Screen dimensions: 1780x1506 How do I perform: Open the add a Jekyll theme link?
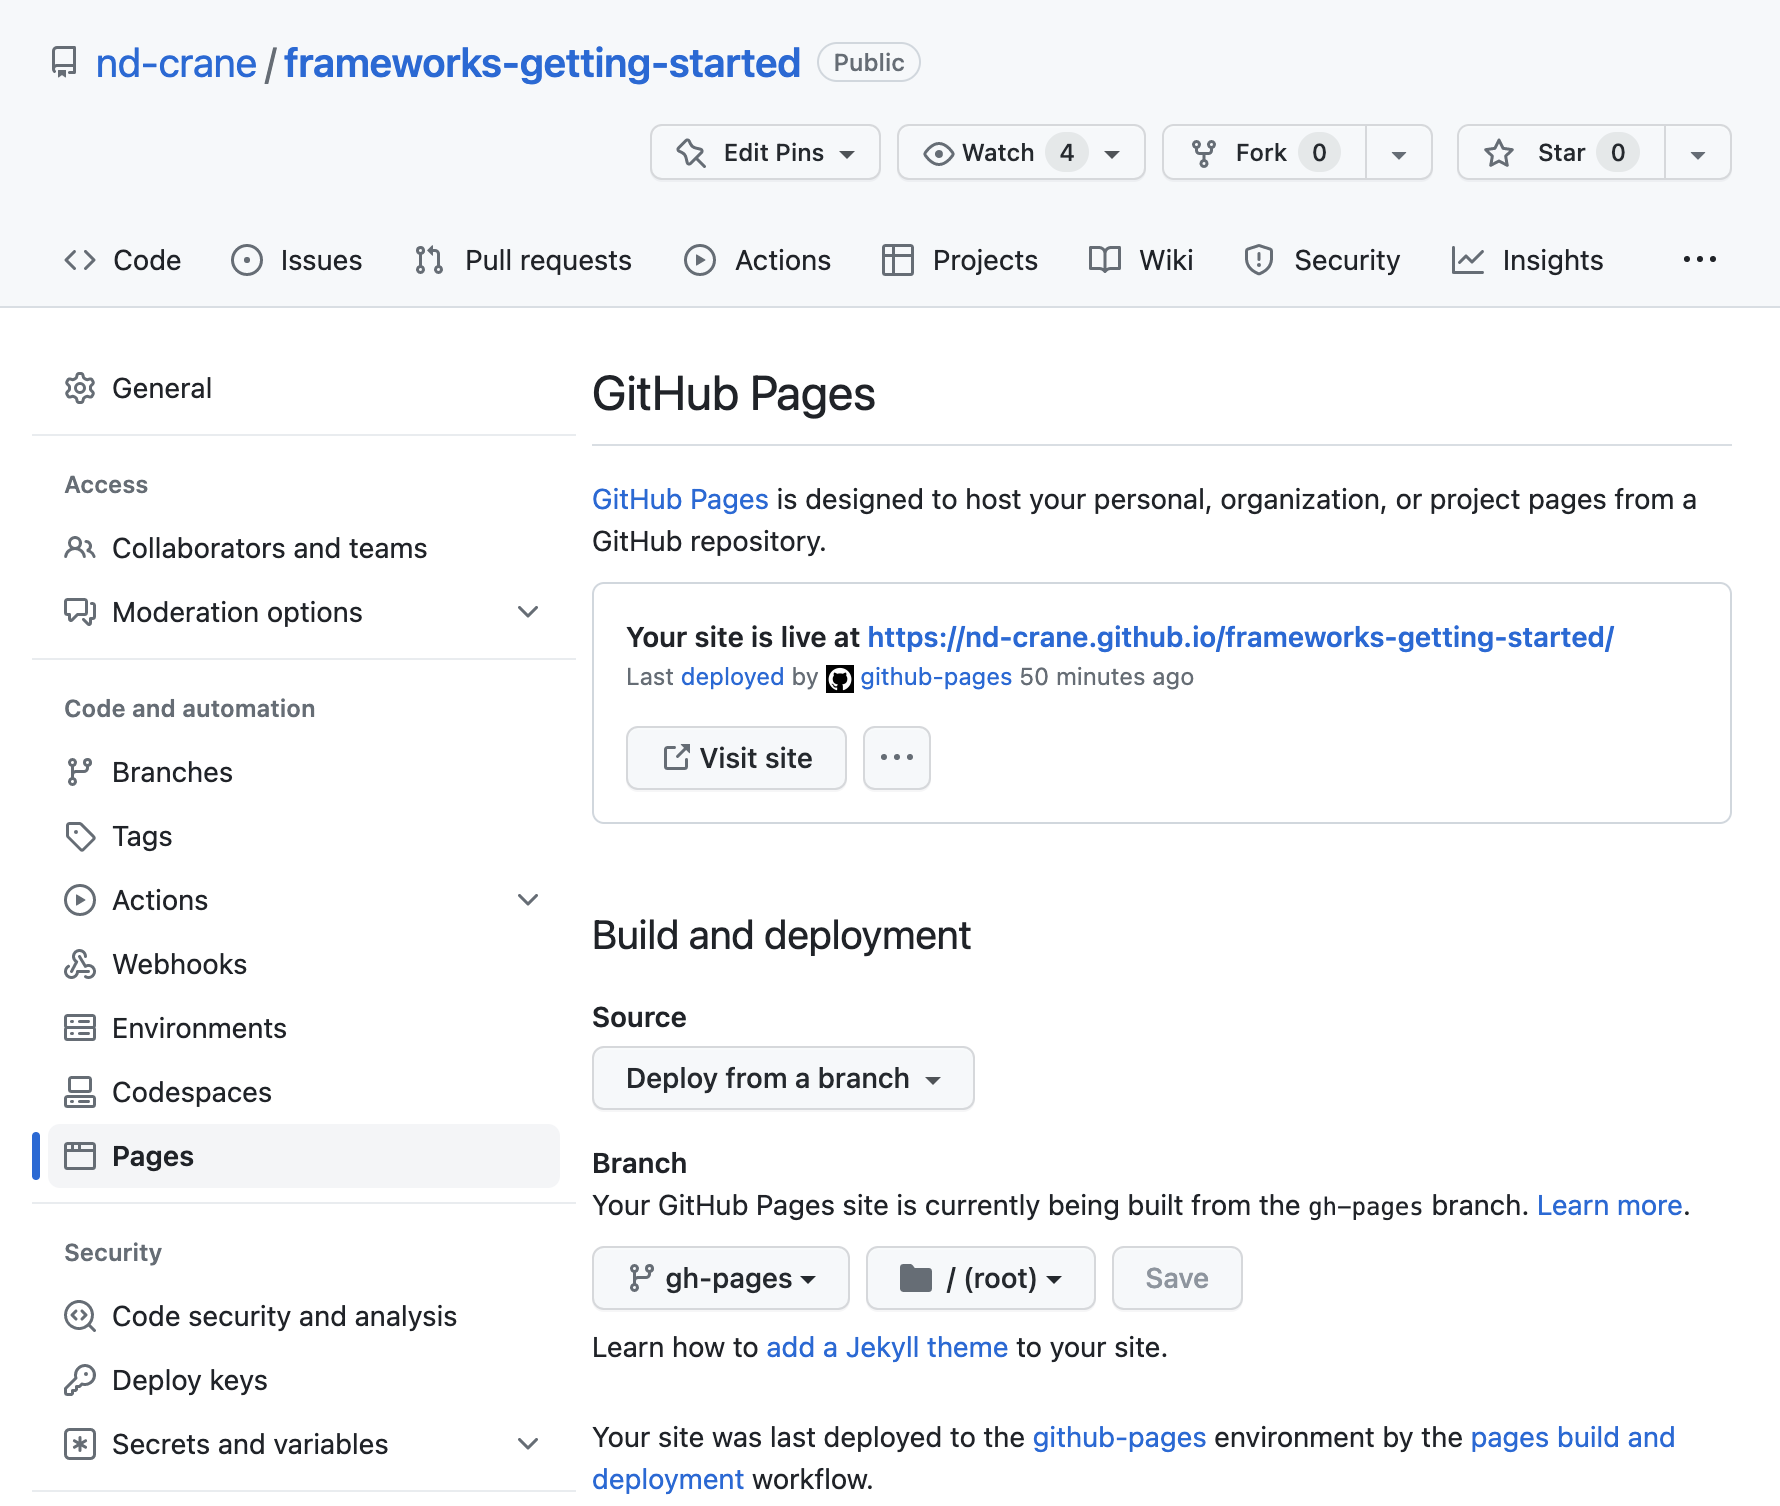click(x=886, y=1347)
